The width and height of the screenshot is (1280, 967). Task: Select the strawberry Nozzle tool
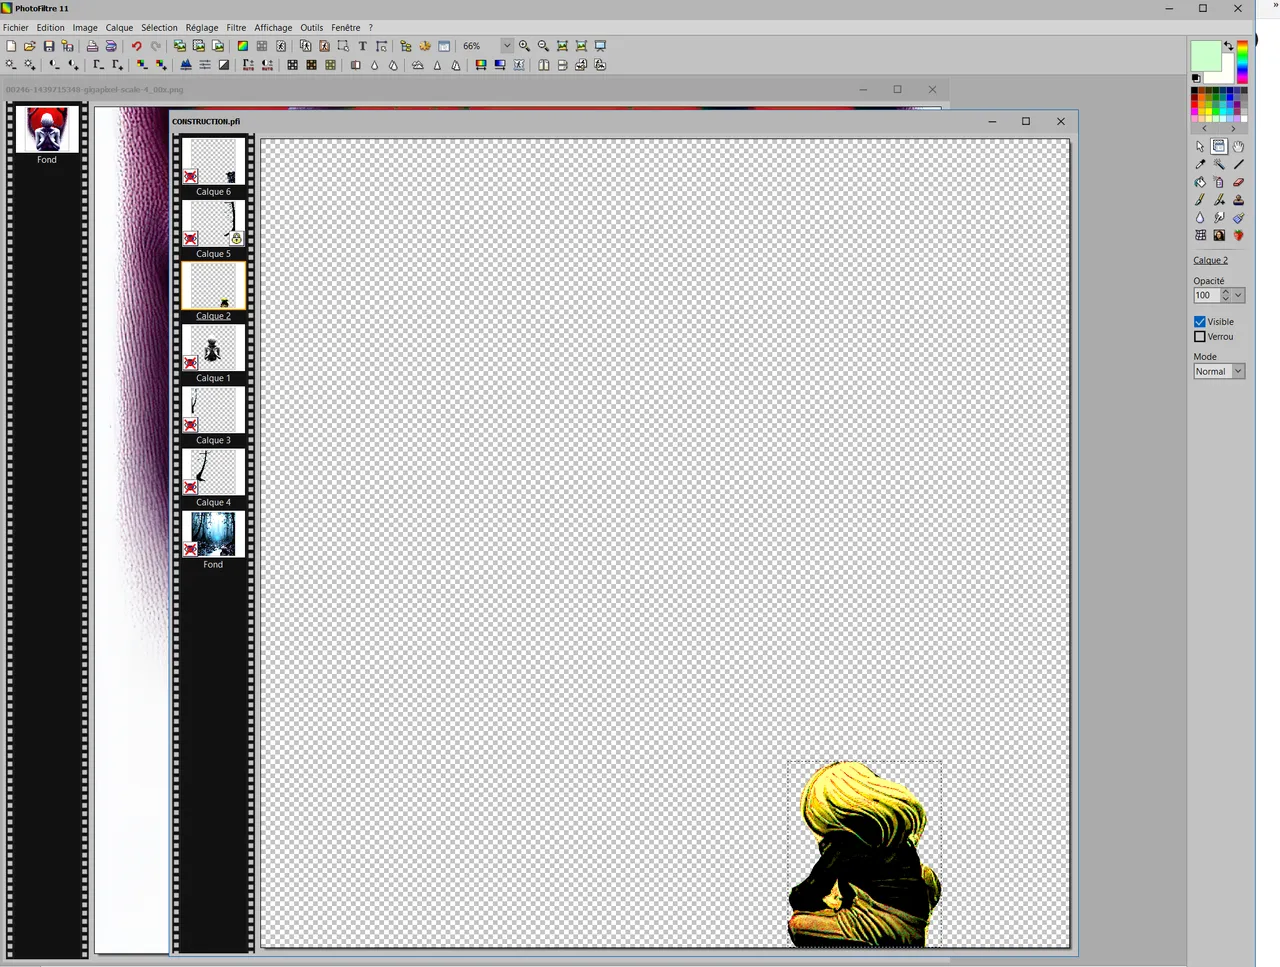[1238, 235]
